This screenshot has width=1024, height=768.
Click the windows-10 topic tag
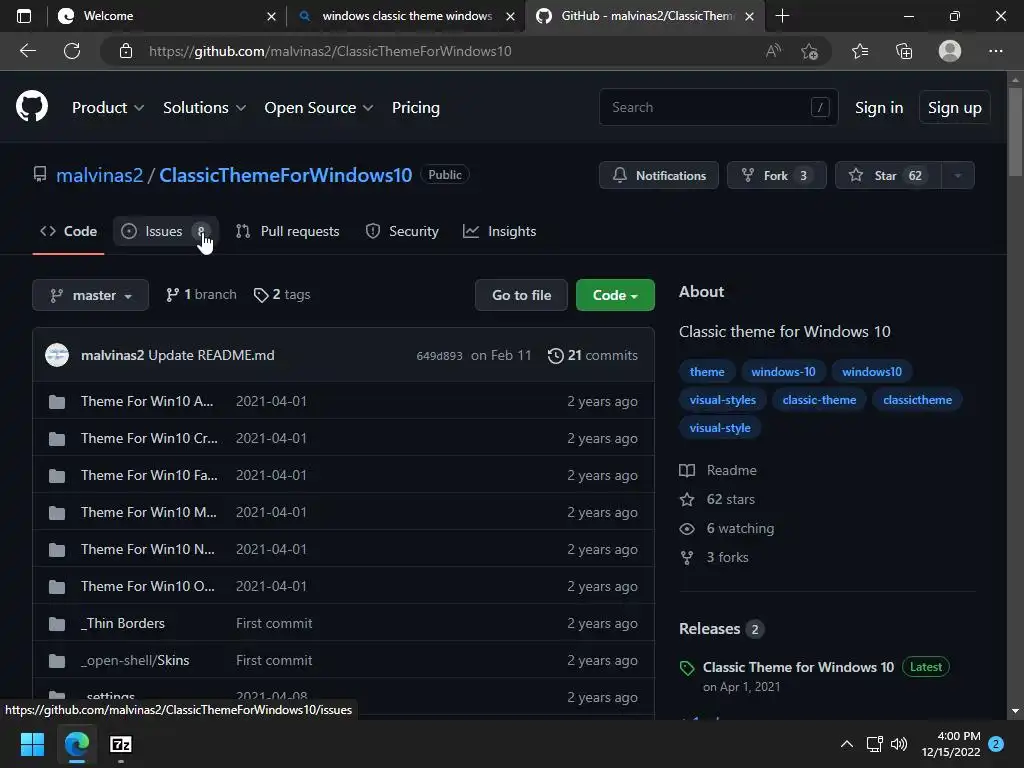tap(783, 372)
